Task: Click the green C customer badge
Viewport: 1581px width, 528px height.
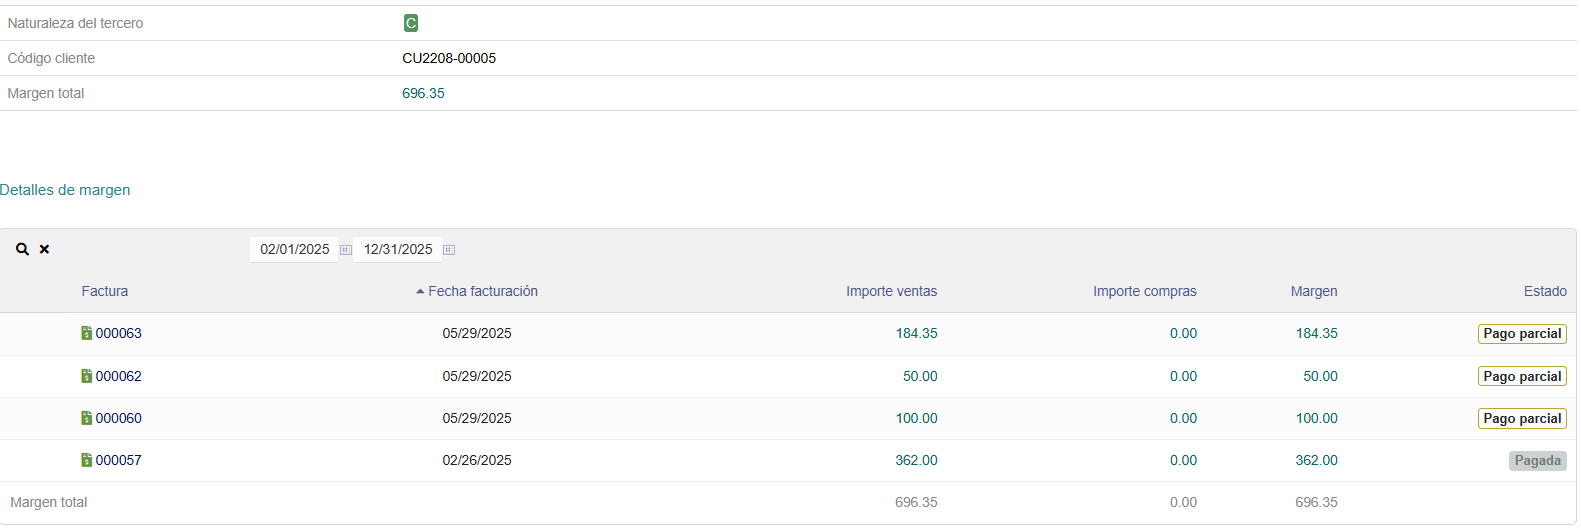Action: [x=410, y=23]
